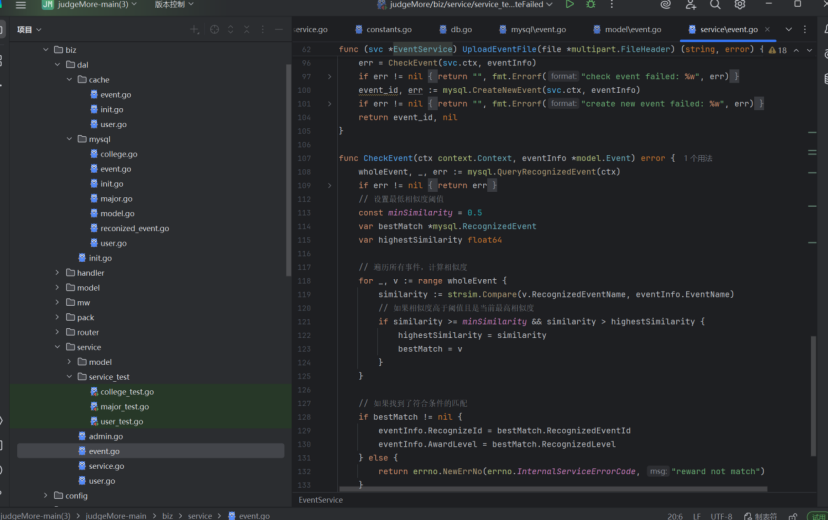Click the add new file plus icon
Screen dimensions: 828x520
coord(195,30)
